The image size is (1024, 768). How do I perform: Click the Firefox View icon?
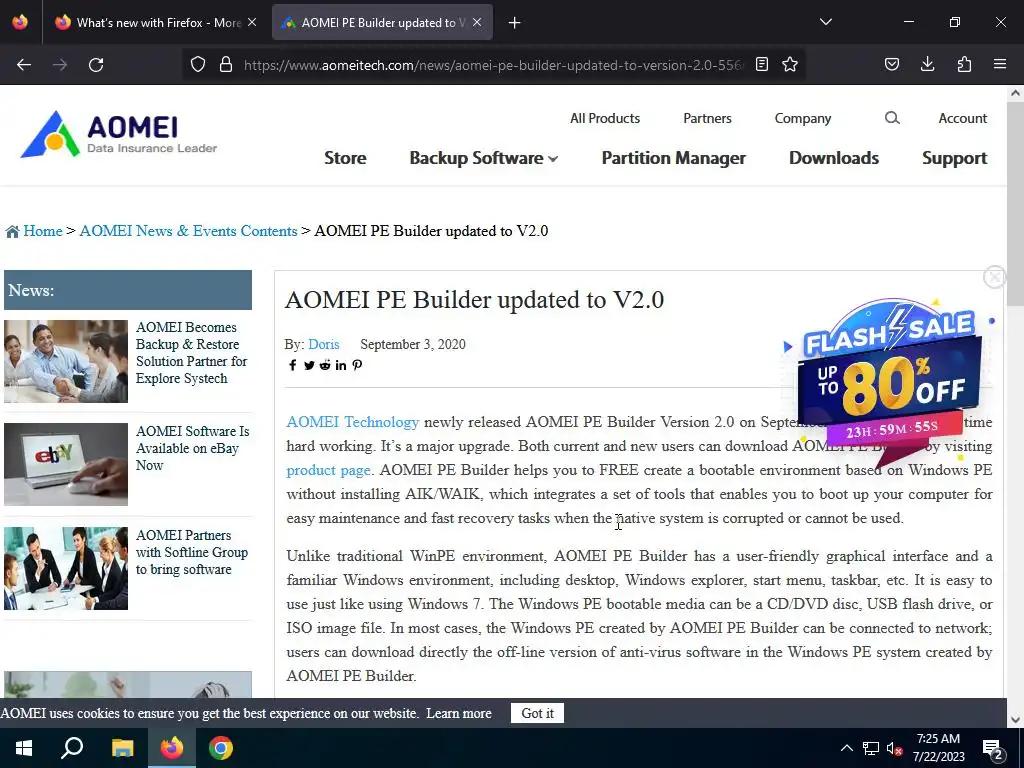coord(20,22)
